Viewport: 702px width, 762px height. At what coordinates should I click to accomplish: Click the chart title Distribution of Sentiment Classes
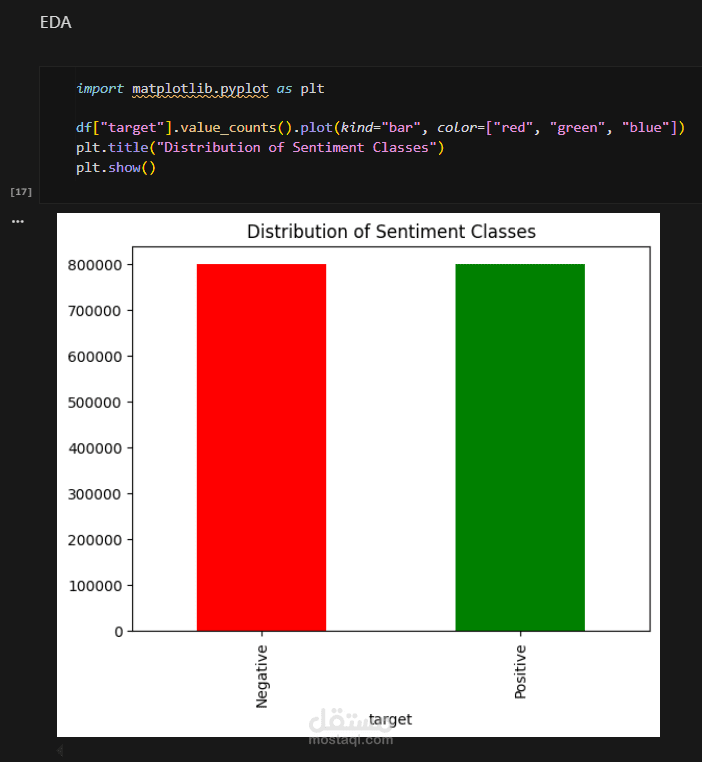391,232
